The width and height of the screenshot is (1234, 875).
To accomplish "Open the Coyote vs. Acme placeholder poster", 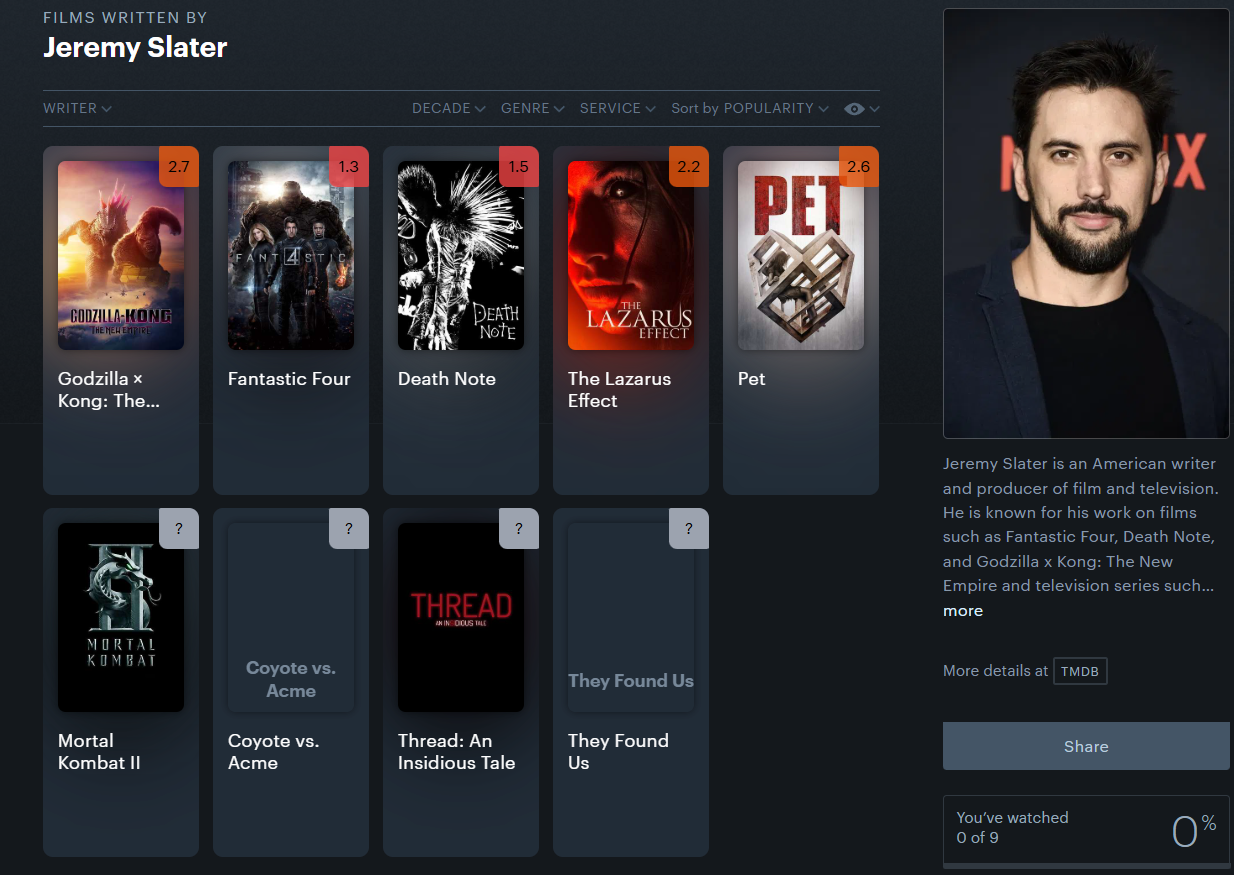I will tap(291, 618).
